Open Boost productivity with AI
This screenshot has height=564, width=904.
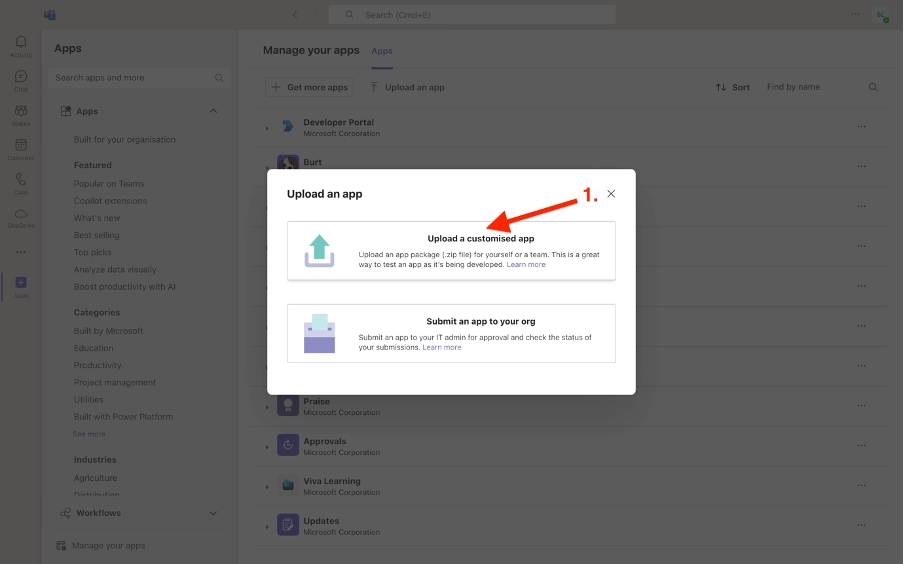pyautogui.click(x=125, y=287)
